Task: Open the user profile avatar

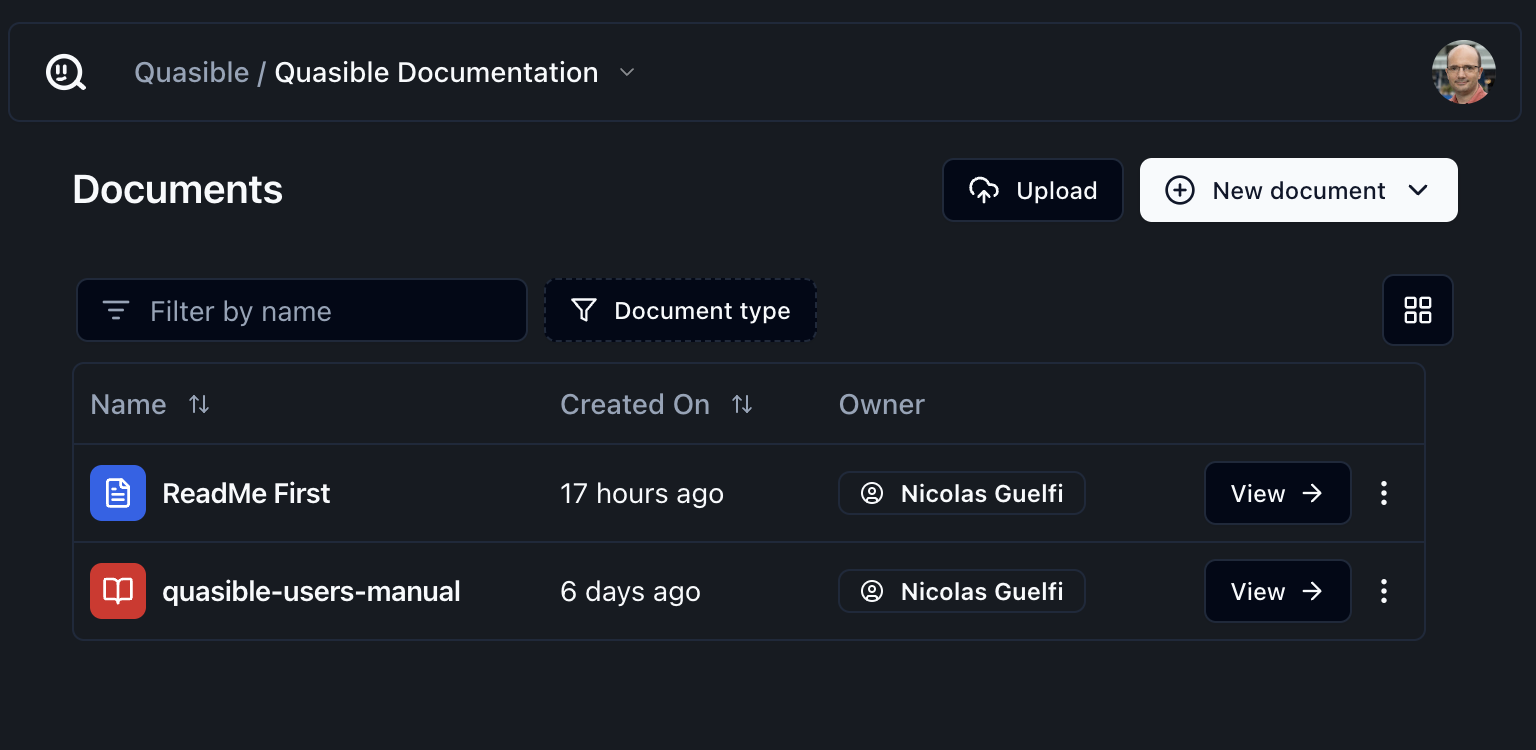Action: click(1463, 72)
